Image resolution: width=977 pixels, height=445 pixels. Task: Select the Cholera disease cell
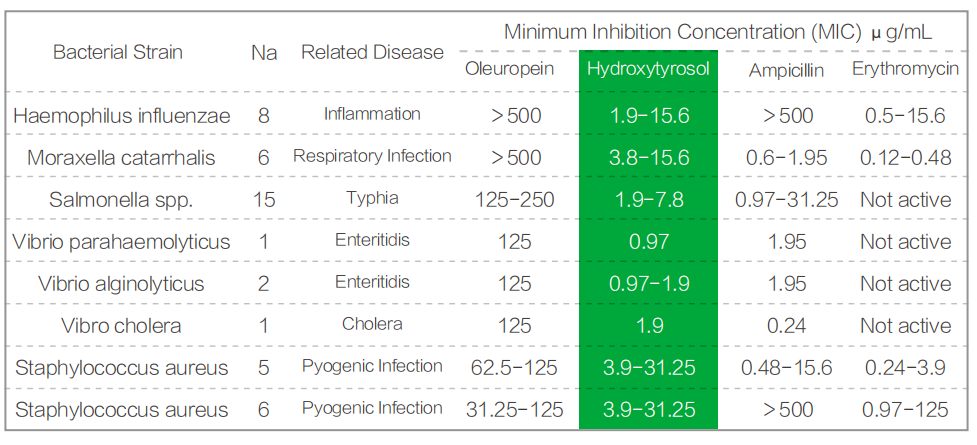(372, 324)
